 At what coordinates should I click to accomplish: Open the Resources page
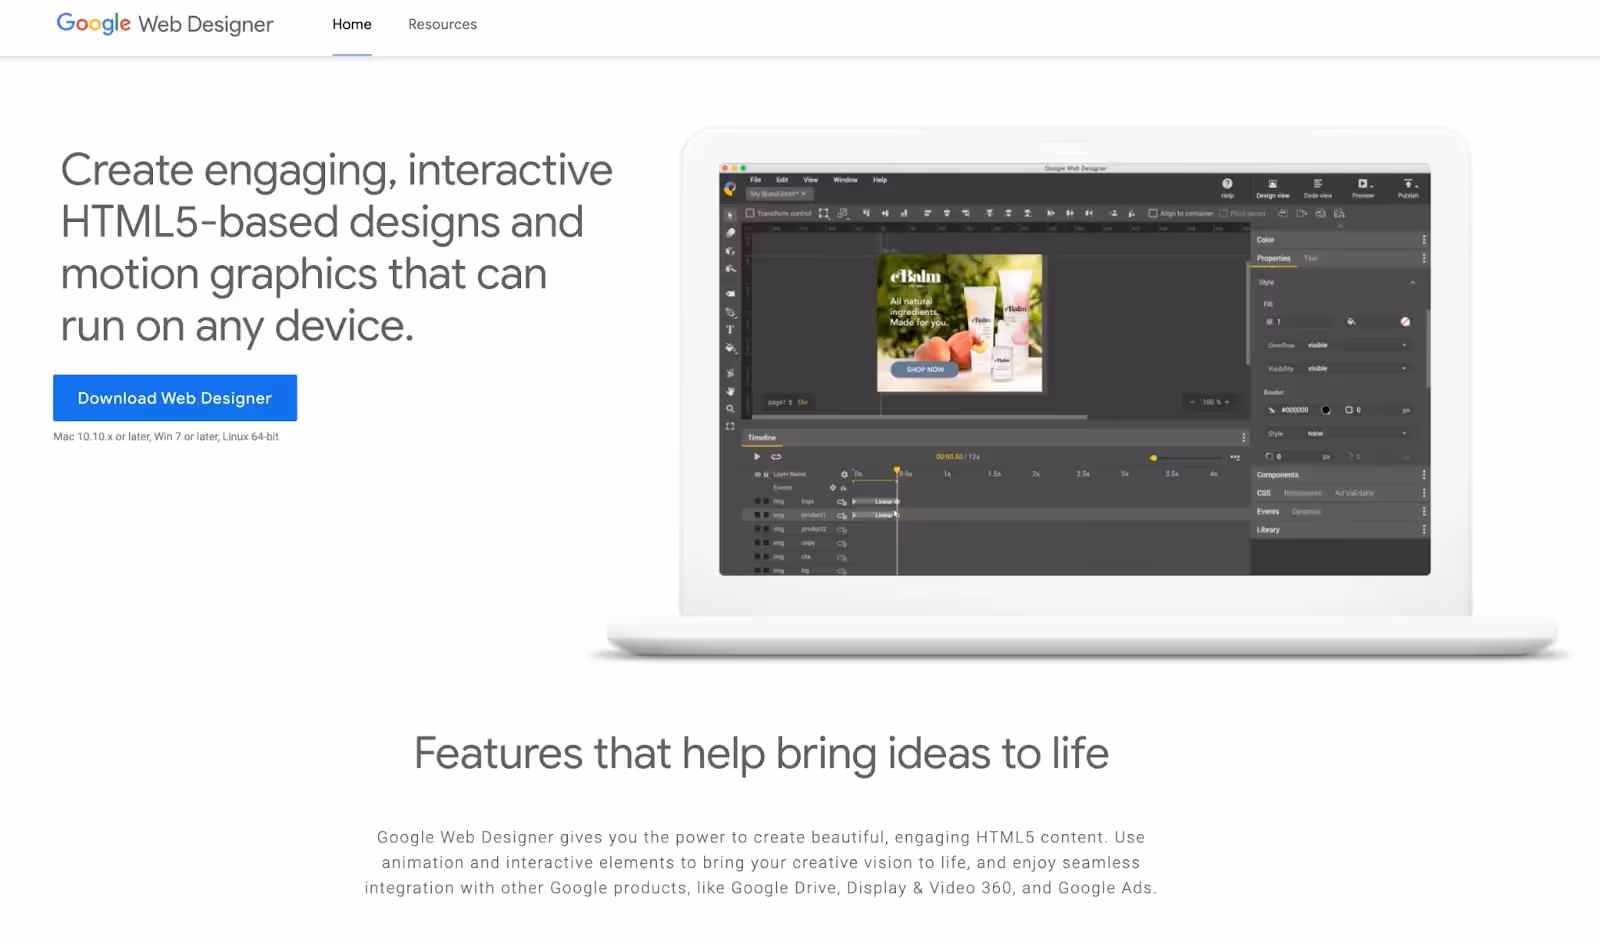pos(442,24)
